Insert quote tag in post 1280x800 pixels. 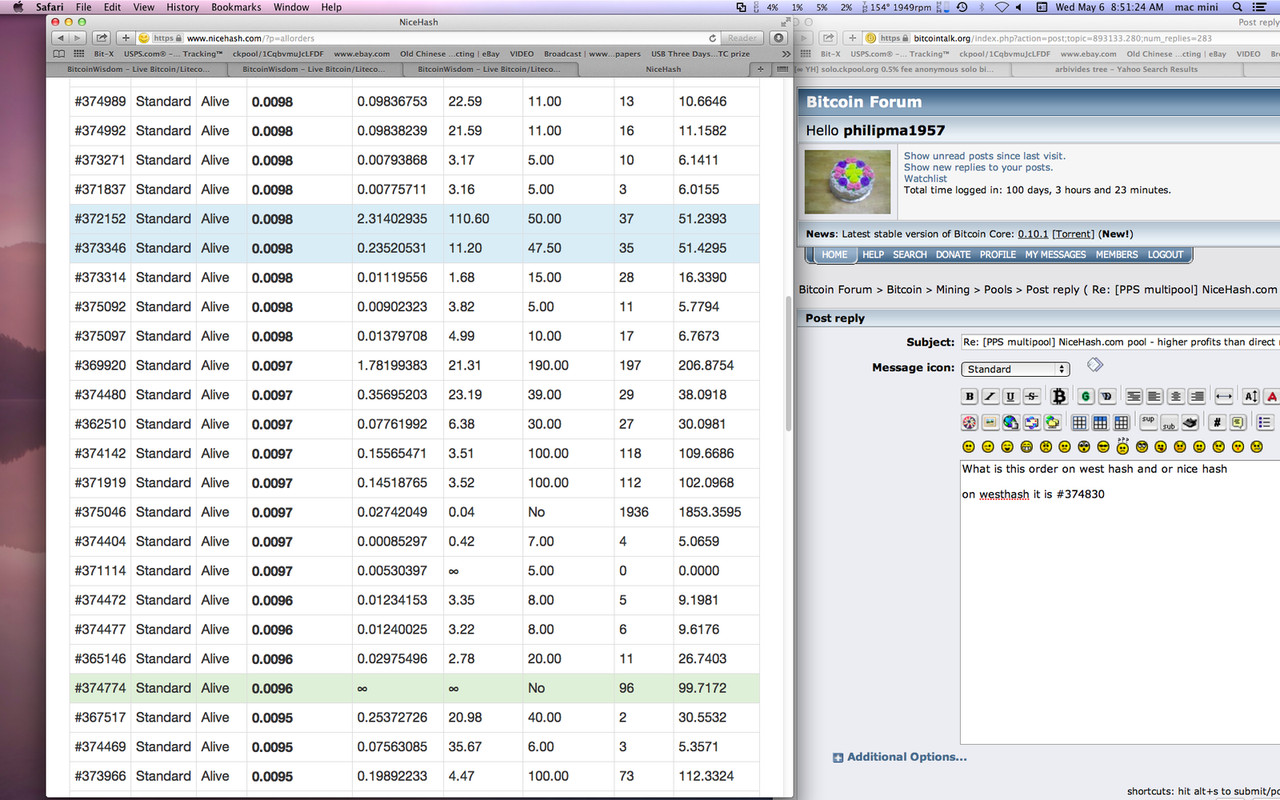(1238, 423)
